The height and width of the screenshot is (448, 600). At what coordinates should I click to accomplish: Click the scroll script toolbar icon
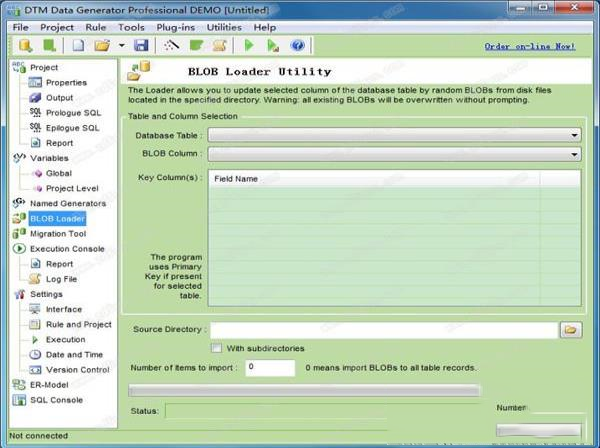[x=220, y=46]
